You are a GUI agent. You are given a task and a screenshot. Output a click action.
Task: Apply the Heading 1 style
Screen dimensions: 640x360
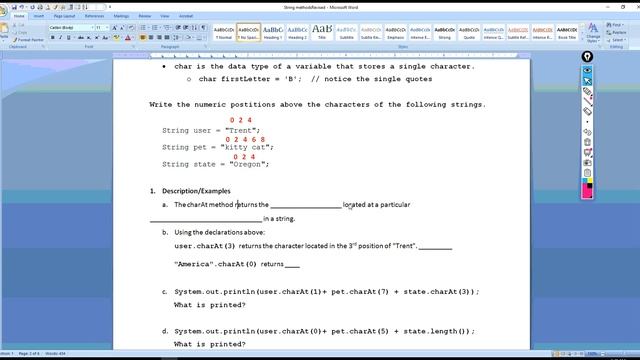[273, 32]
